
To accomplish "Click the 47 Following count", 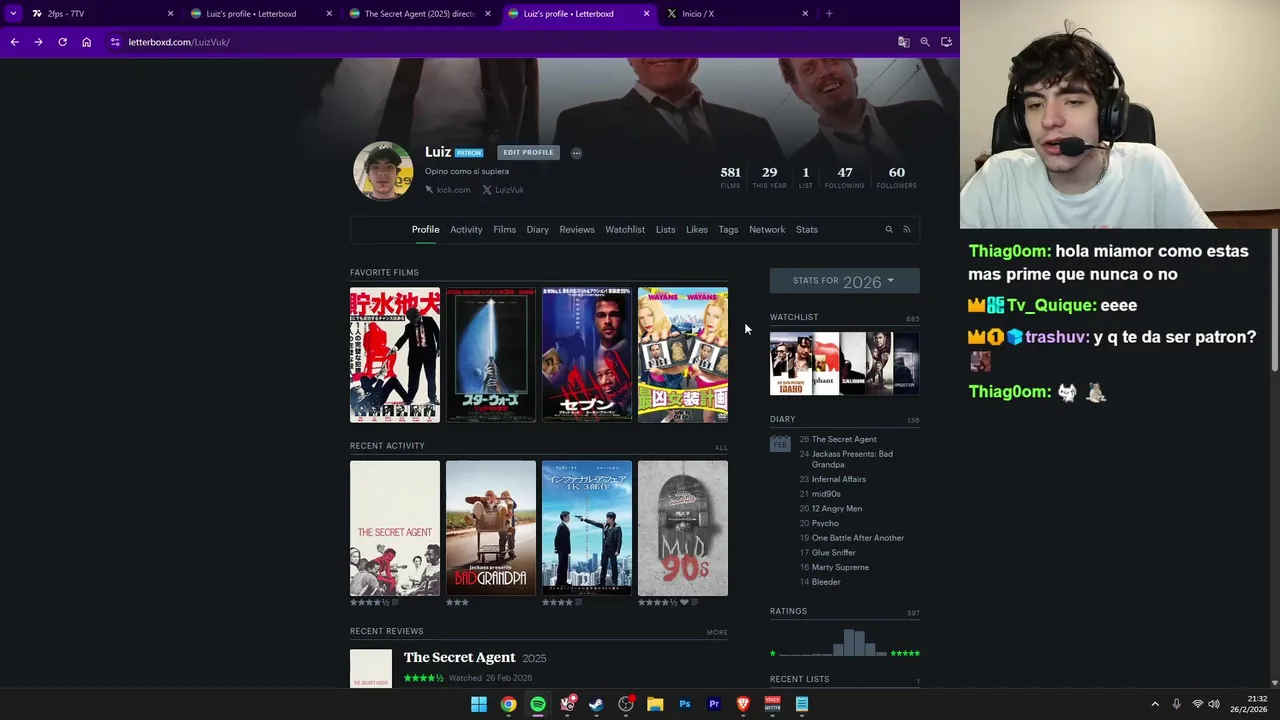I will click(845, 177).
